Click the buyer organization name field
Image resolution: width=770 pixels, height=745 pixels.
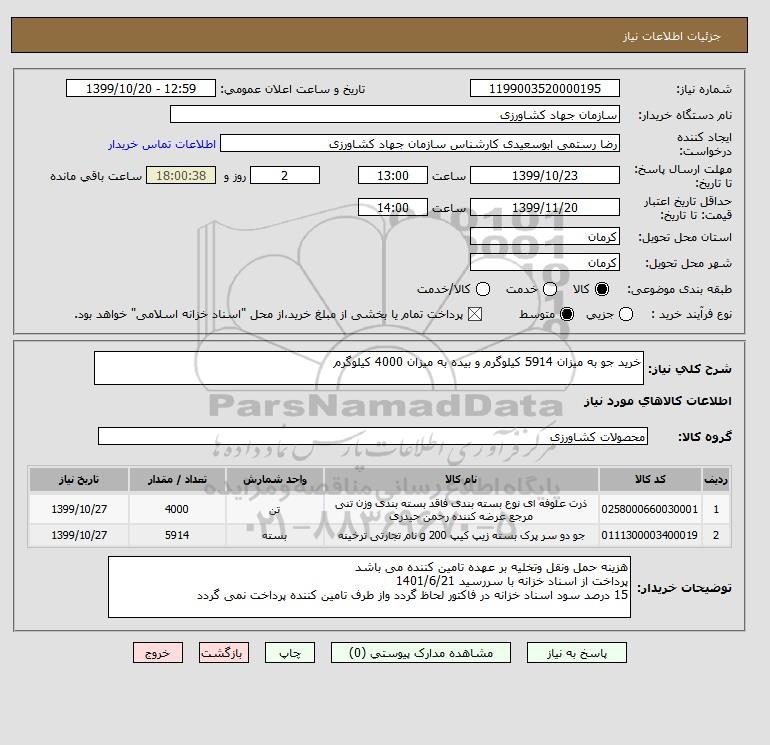point(395,114)
